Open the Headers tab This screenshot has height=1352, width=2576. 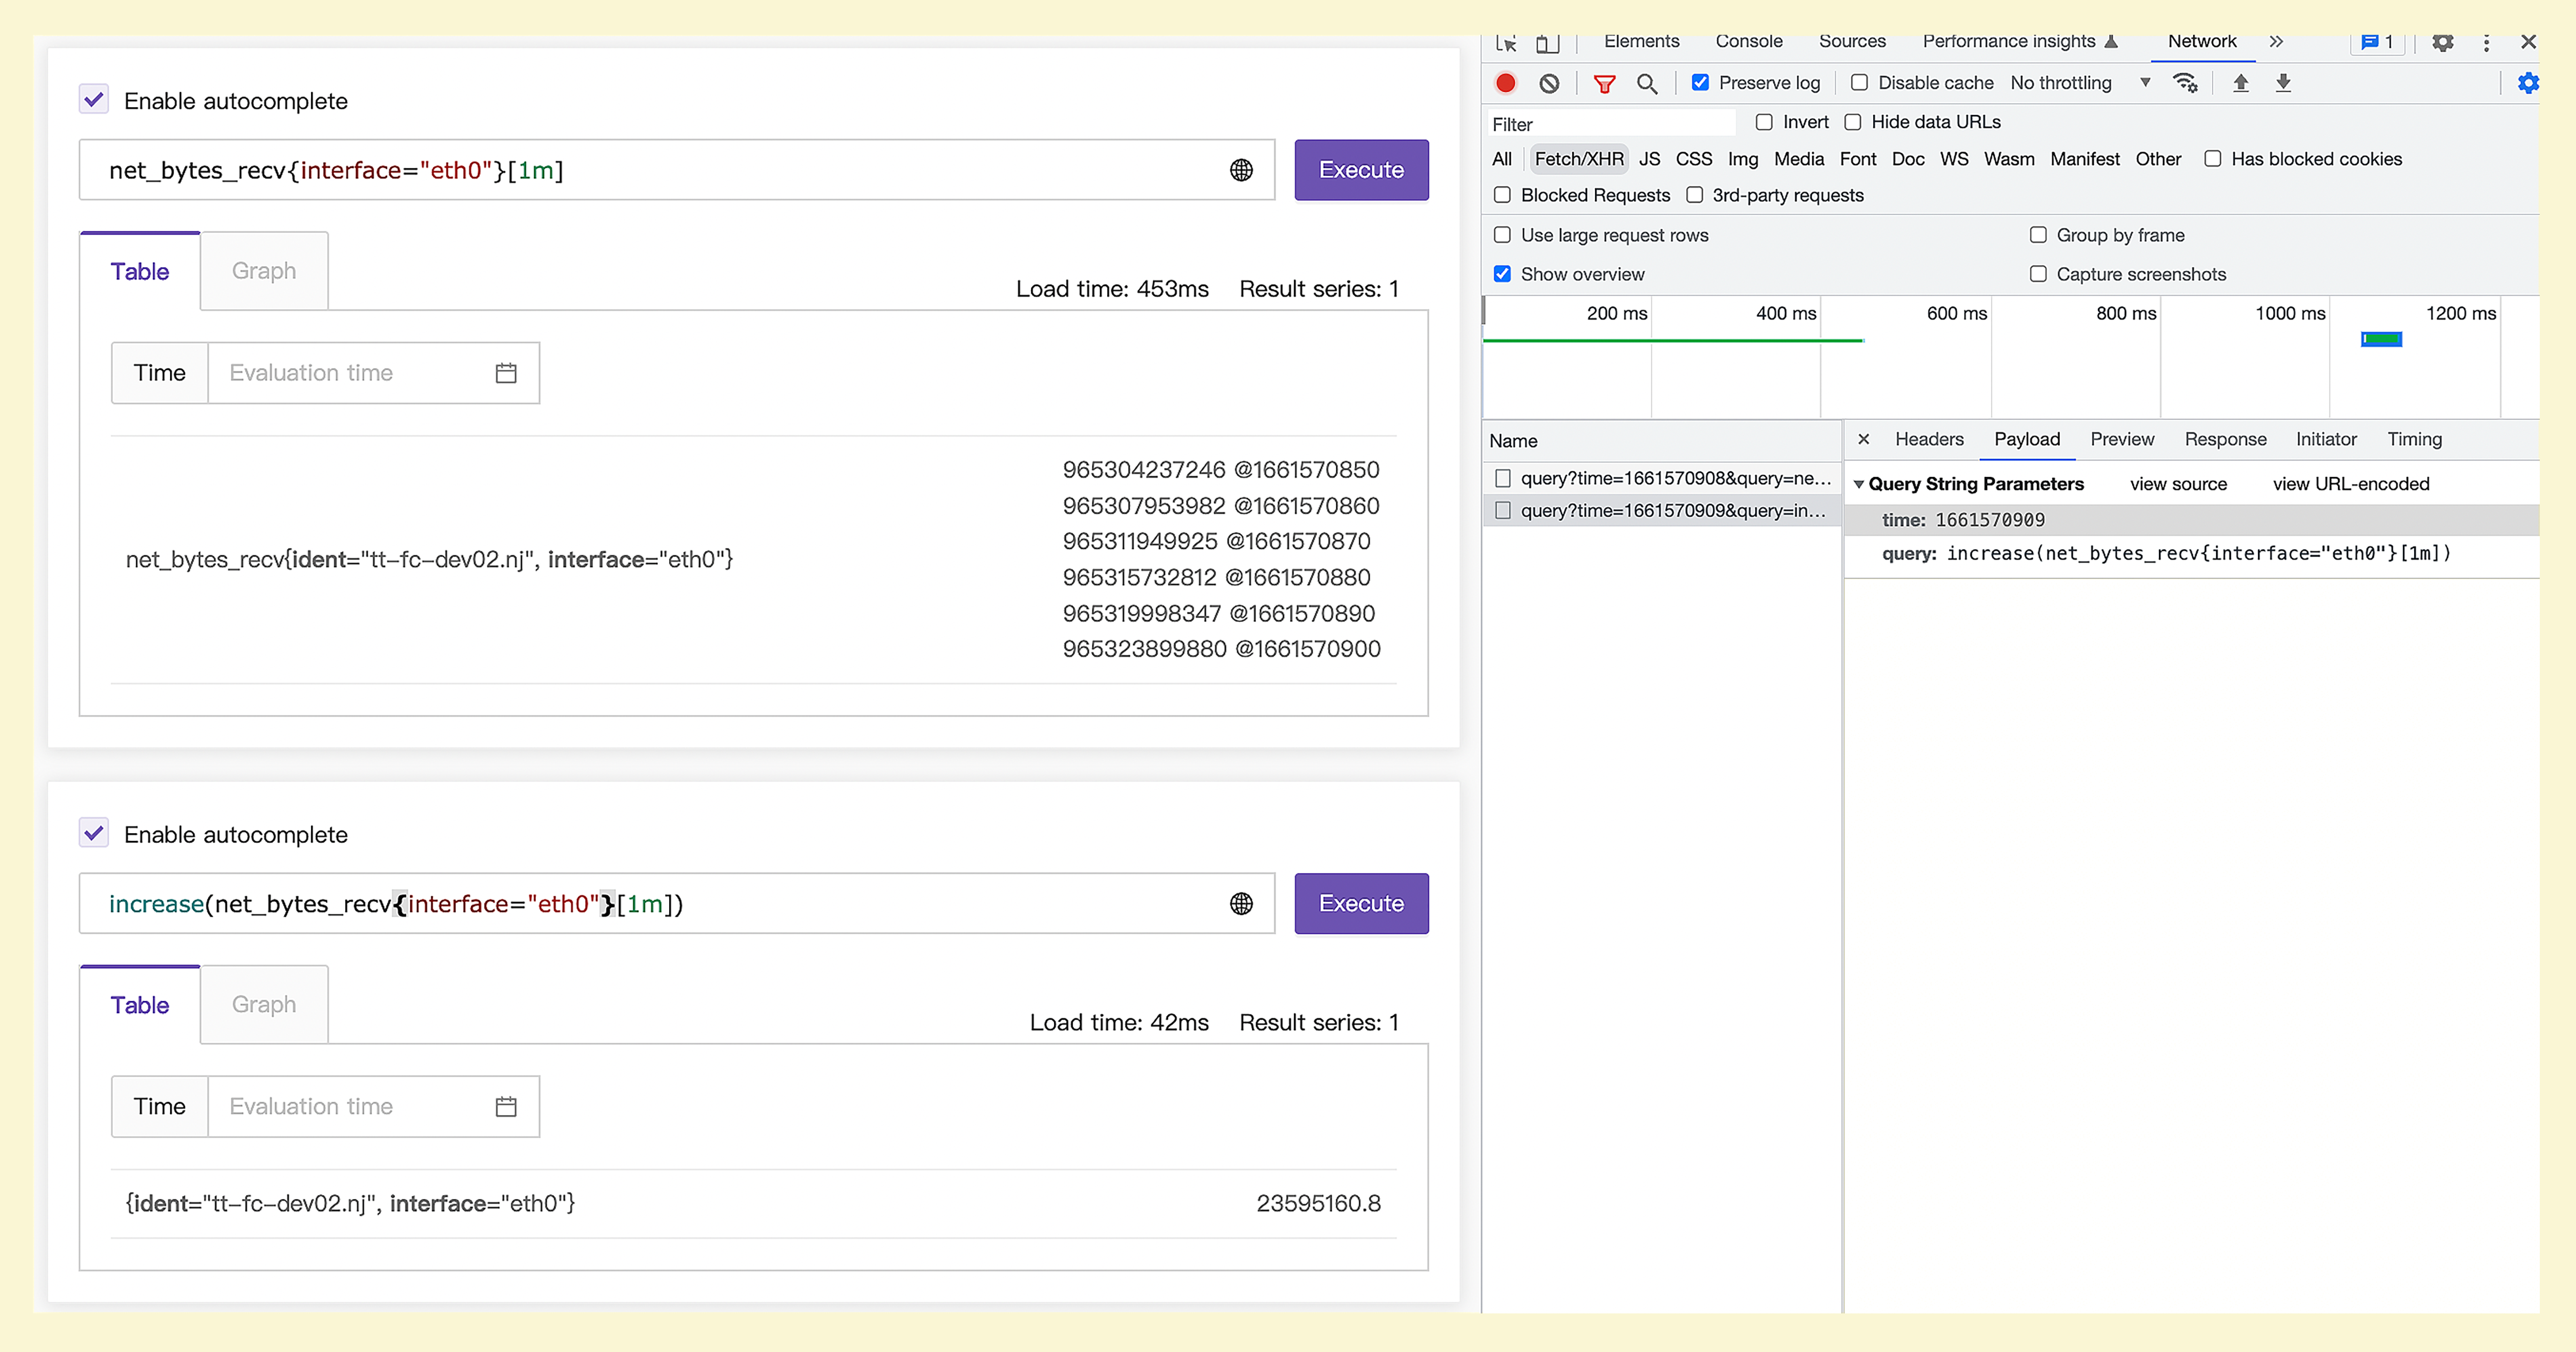pos(1929,439)
